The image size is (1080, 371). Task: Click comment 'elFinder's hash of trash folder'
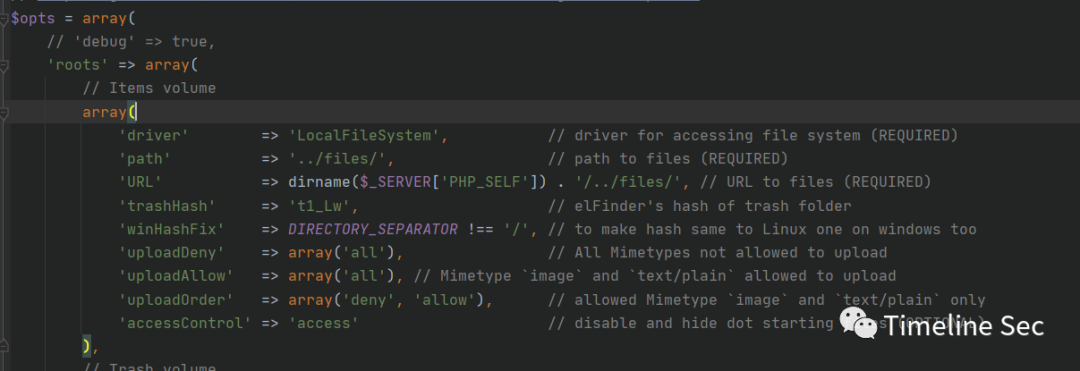[700, 206]
